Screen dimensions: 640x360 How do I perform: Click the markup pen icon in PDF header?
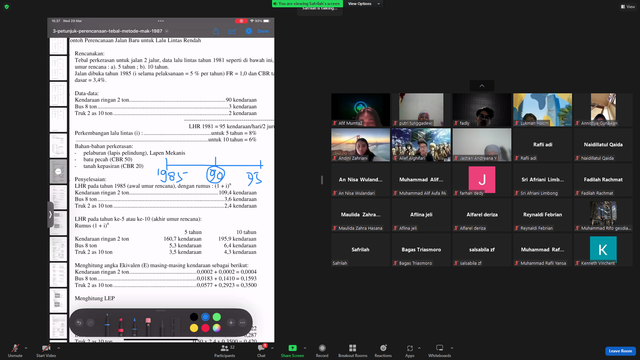point(232,31)
